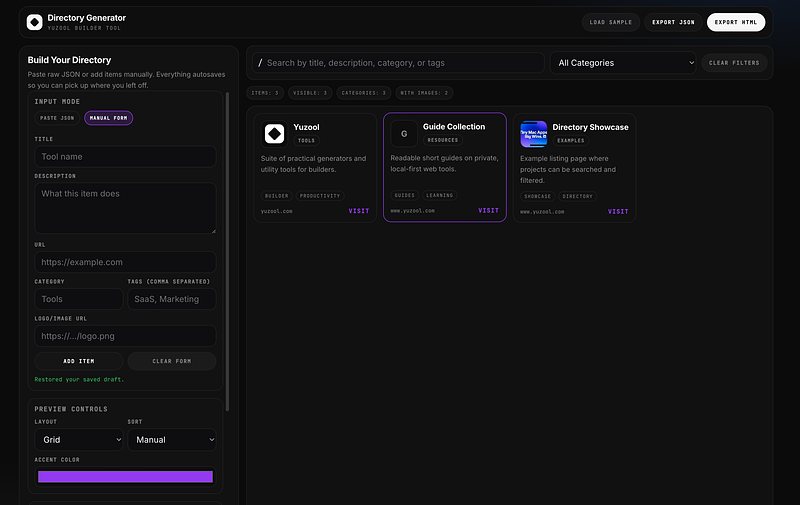Image resolution: width=800 pixels, height=505 pixels.
Task: Visit link on the Yuzool card
Action: pyautogui.click(x=359, y=211)
